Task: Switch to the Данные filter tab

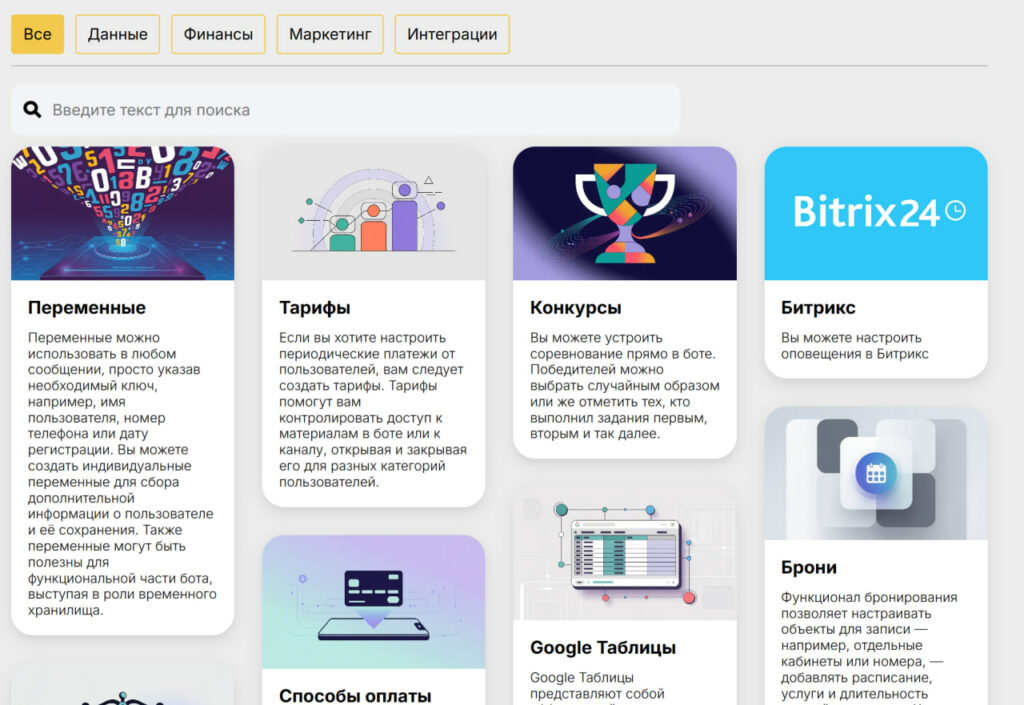Action: (118, 34)
